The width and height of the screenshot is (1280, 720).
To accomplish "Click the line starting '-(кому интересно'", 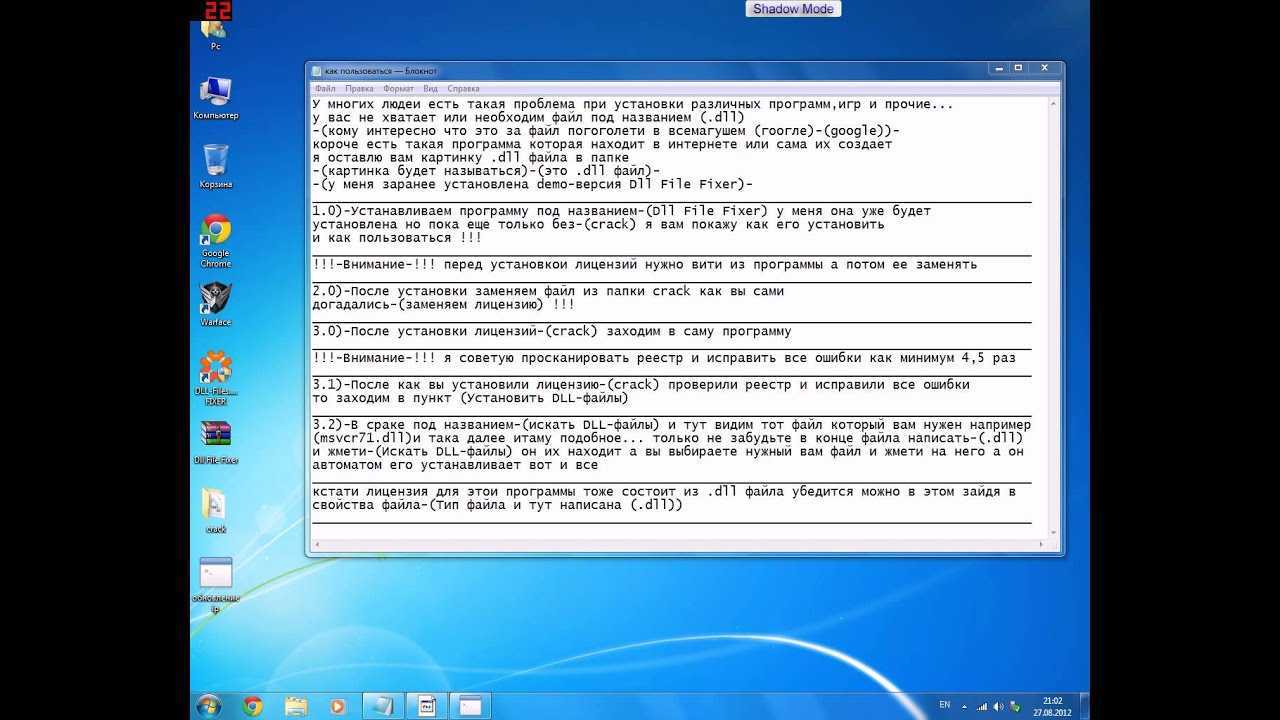I will click(x=606, y=131).
